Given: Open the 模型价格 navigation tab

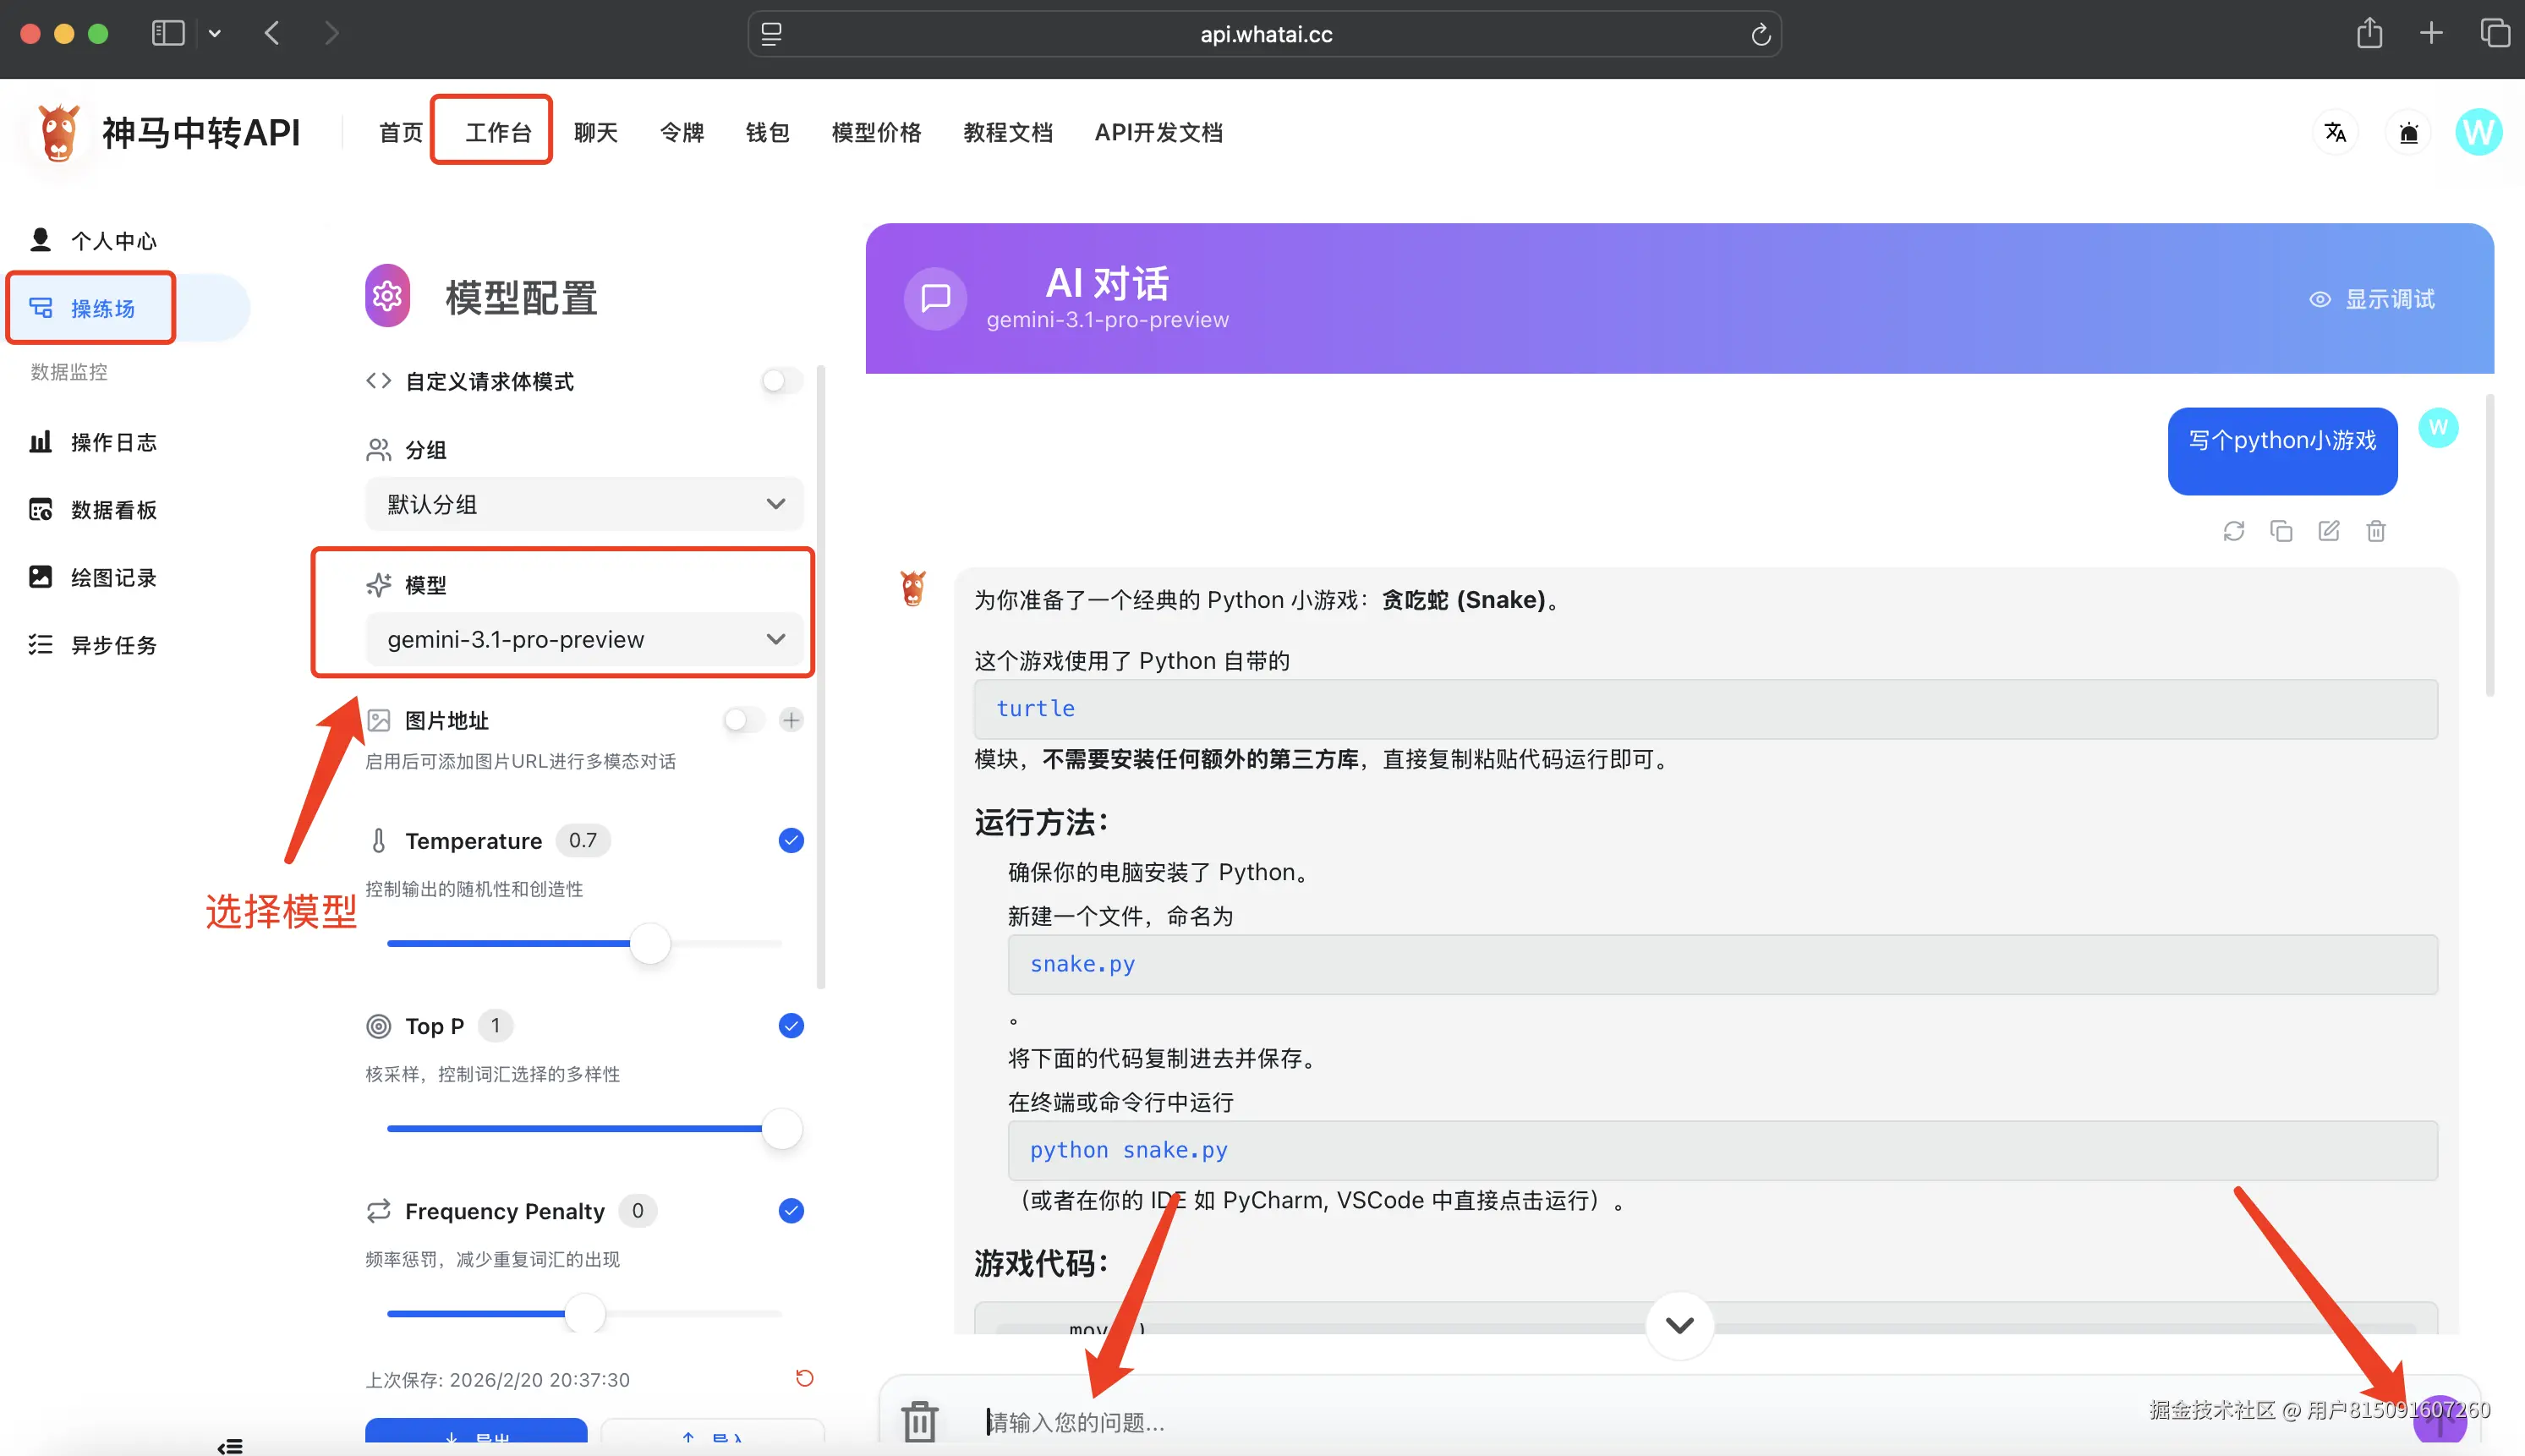Looking at the screenshot, I should click(x=876, y=132).
